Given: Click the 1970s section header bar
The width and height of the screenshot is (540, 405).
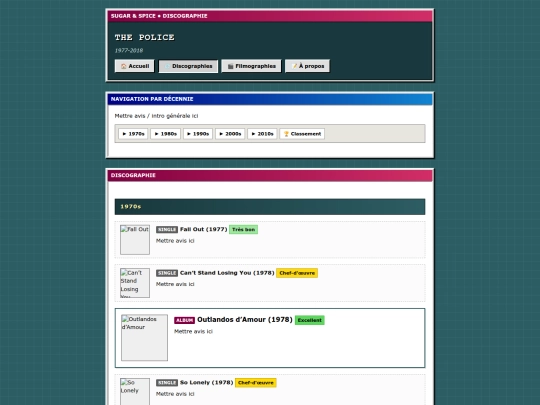Looking at the screenshot, I should pyautogui.click(x=270, y=207).
